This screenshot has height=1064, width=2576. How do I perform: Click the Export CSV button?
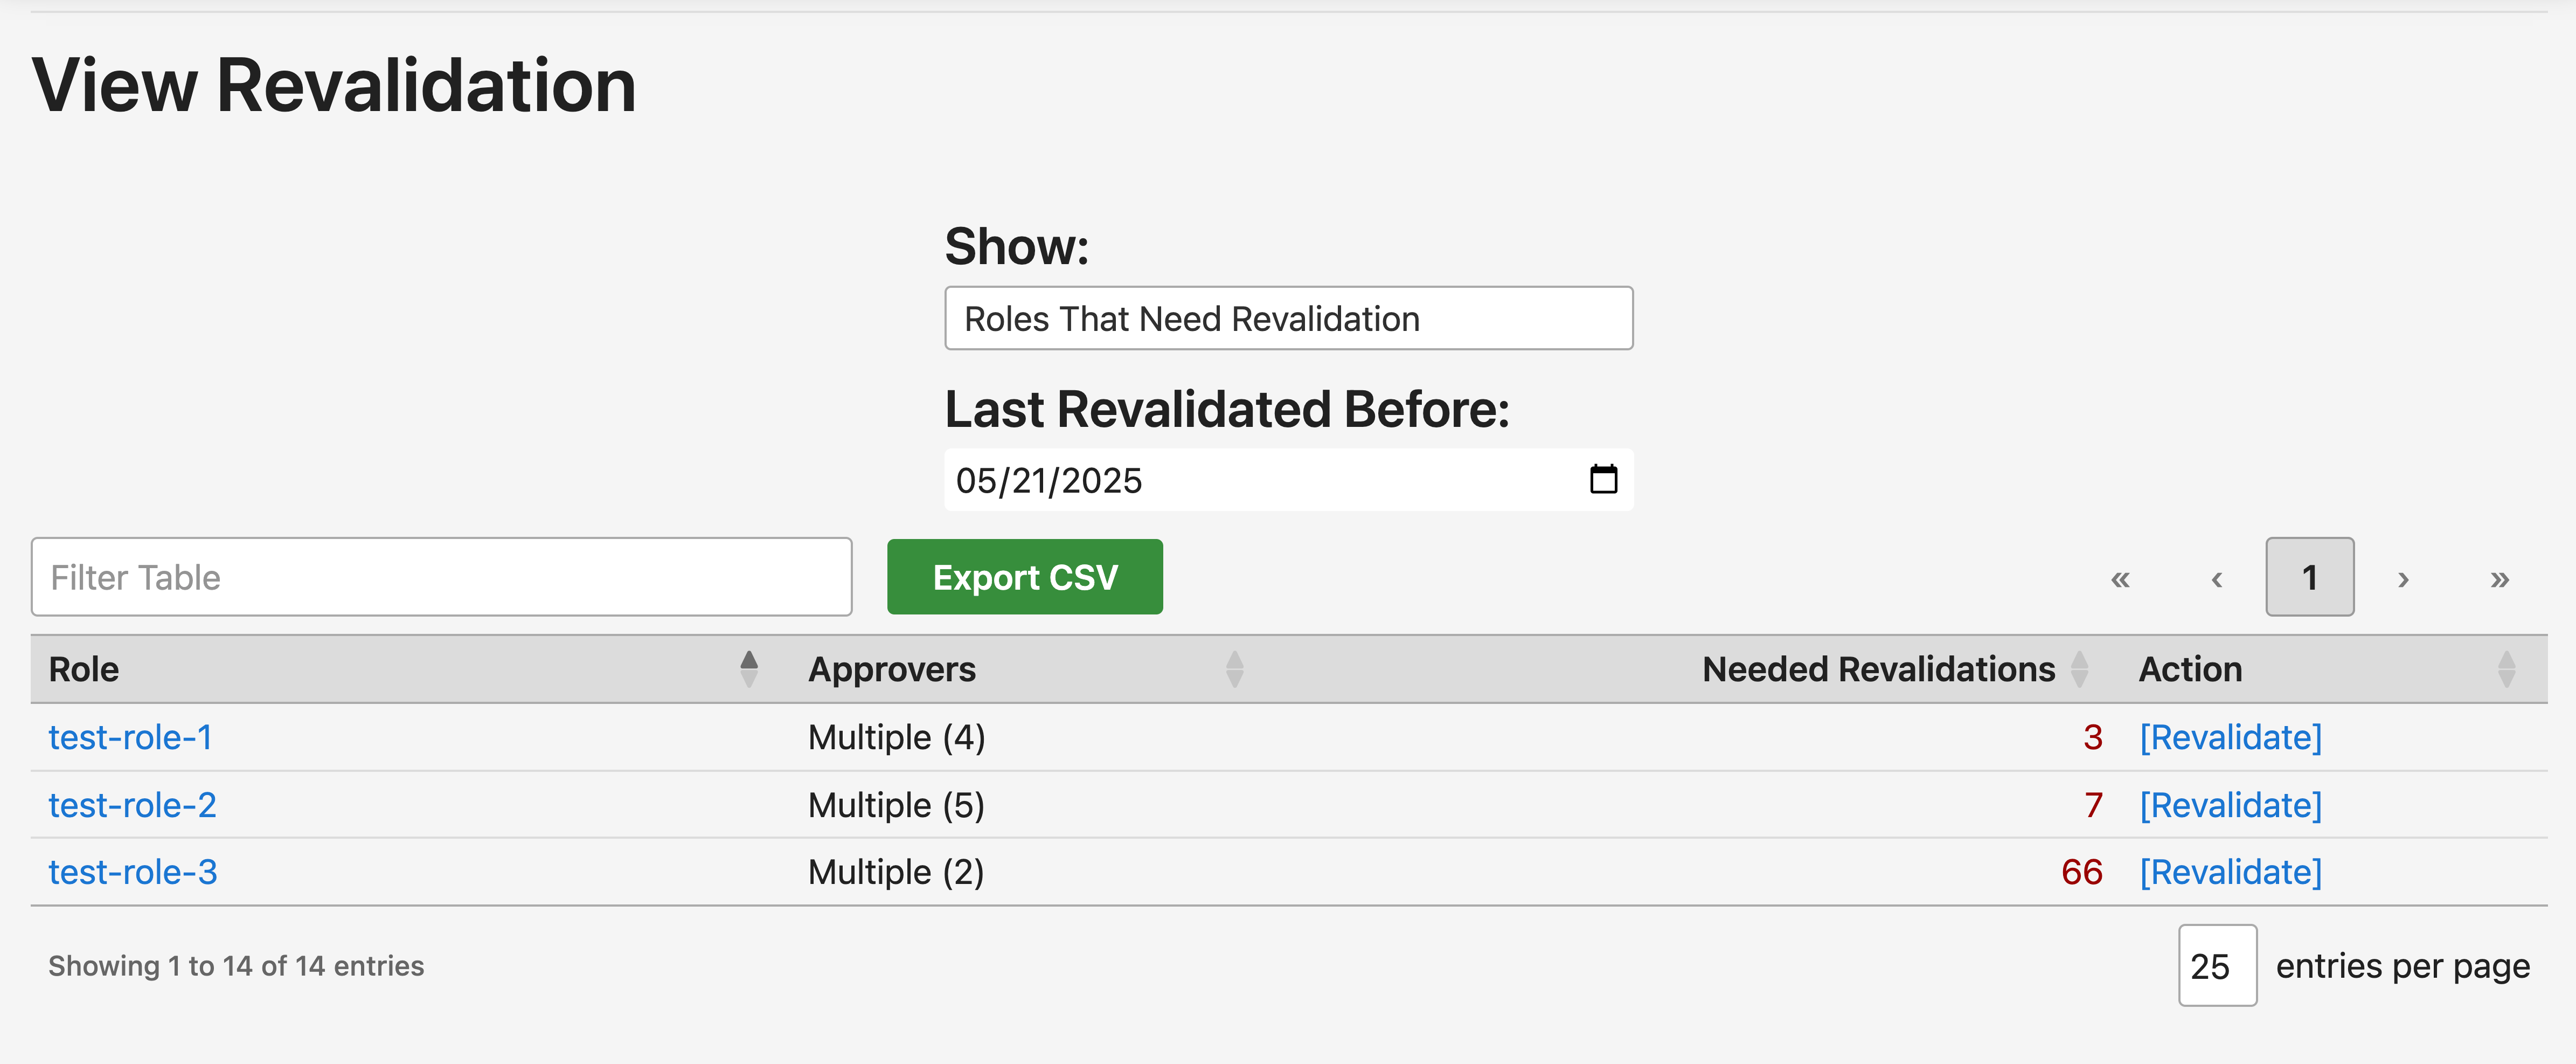coord(1024,577)
